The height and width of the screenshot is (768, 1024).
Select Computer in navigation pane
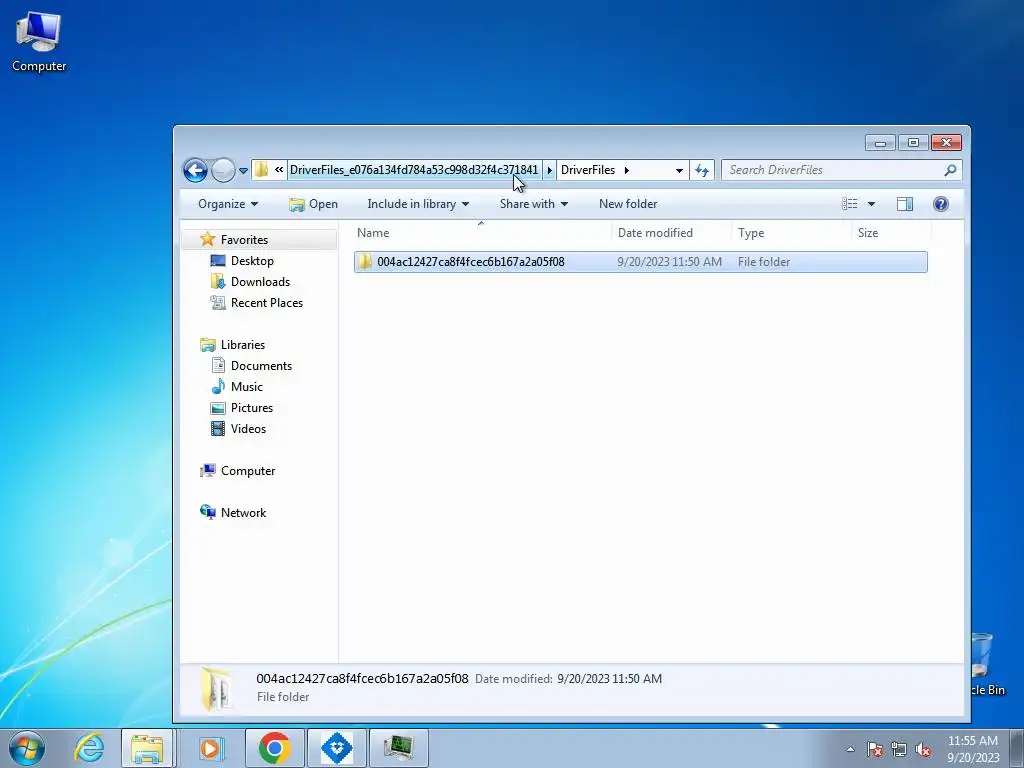[248, 471]
